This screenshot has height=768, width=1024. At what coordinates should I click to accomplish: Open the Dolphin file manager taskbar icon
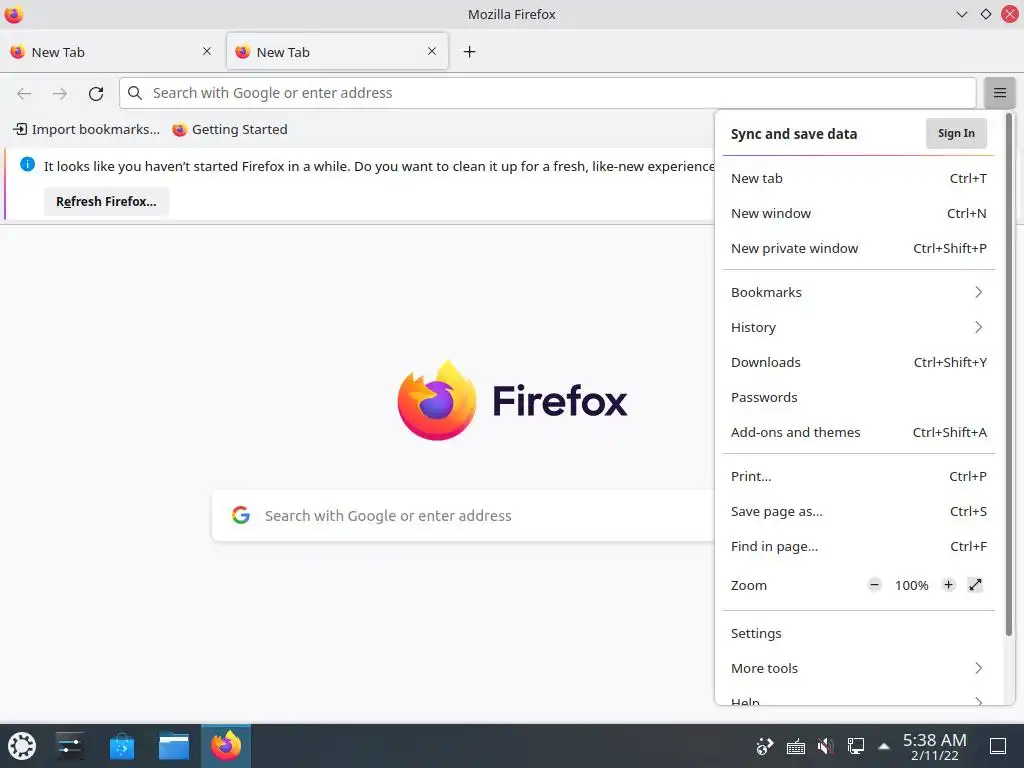174,746
